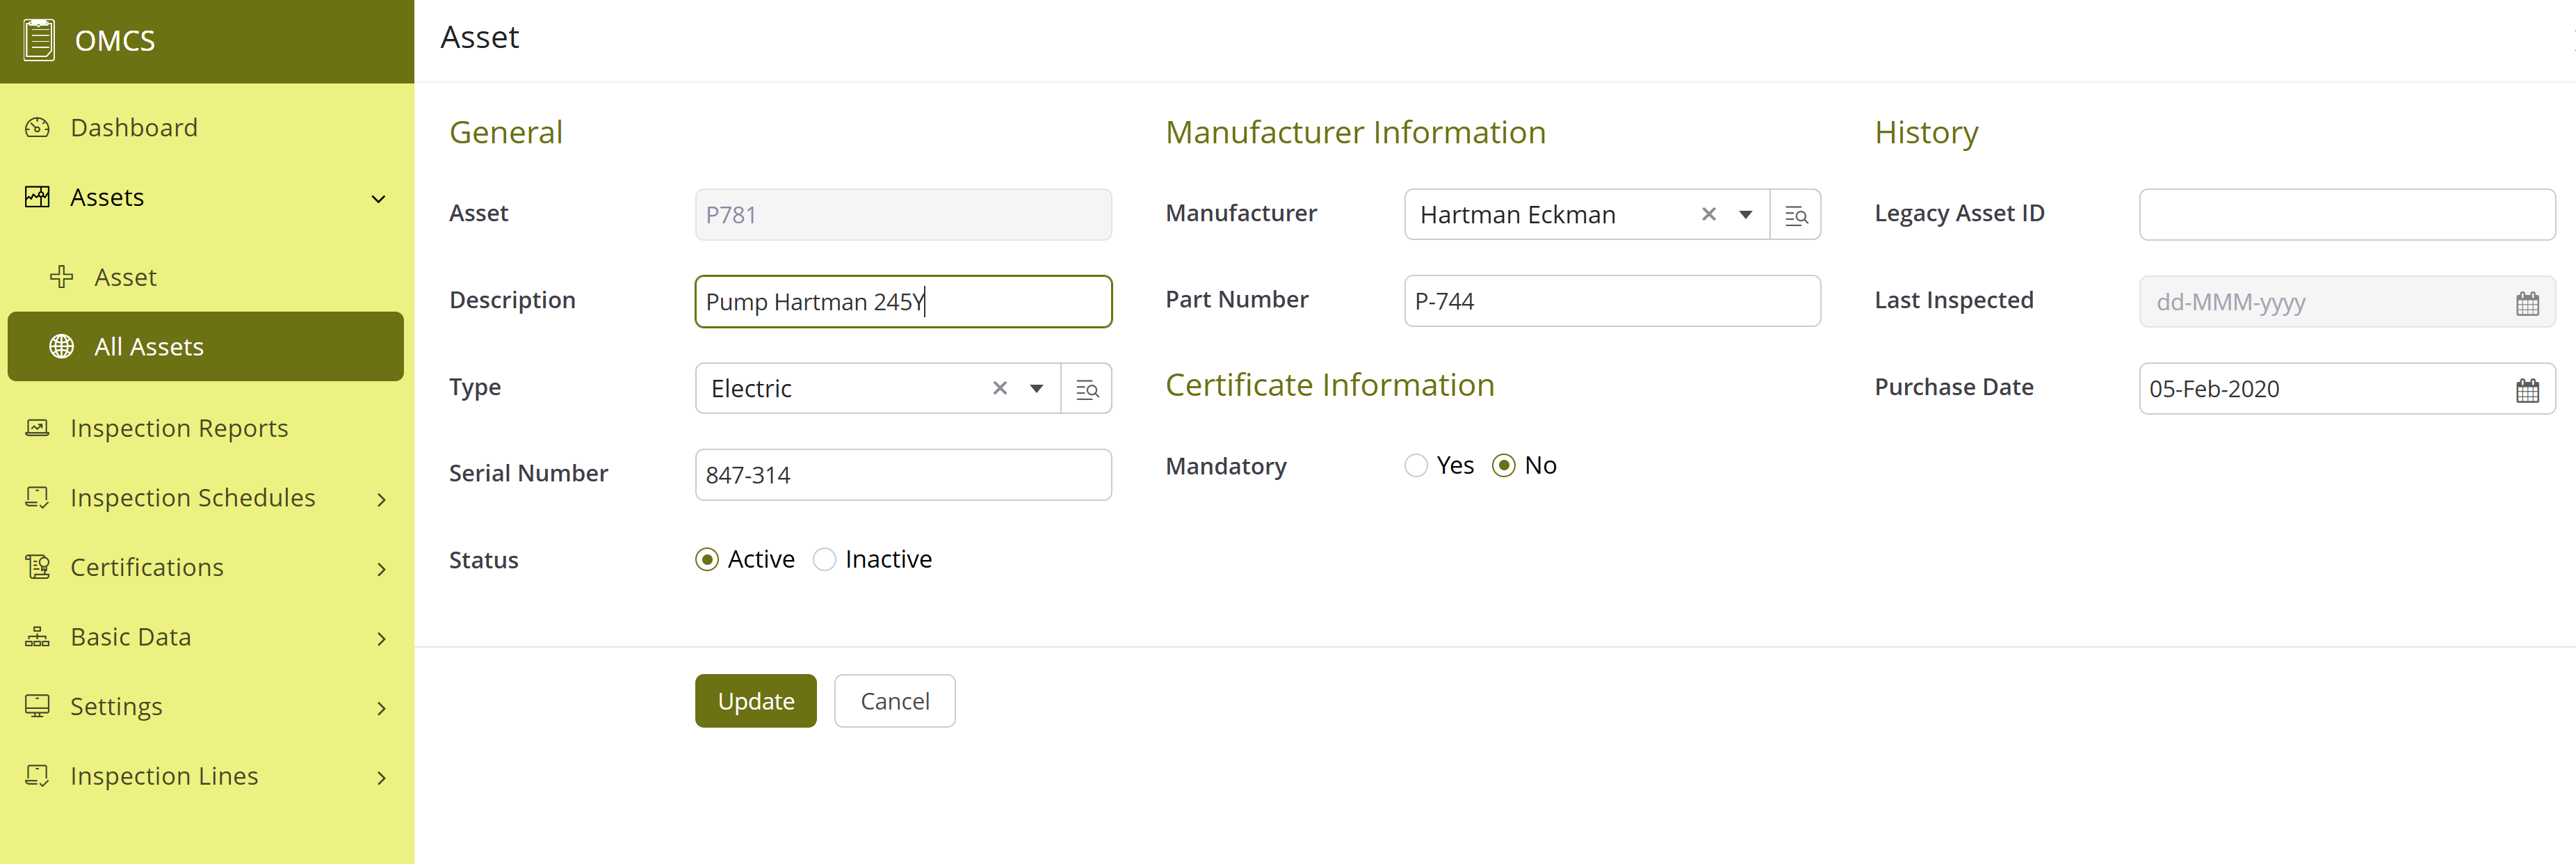The width and height of the screenshot is (2576, 864).
Task: Open the Manufacturer search lookup icon
Action: click(1795, 215)
